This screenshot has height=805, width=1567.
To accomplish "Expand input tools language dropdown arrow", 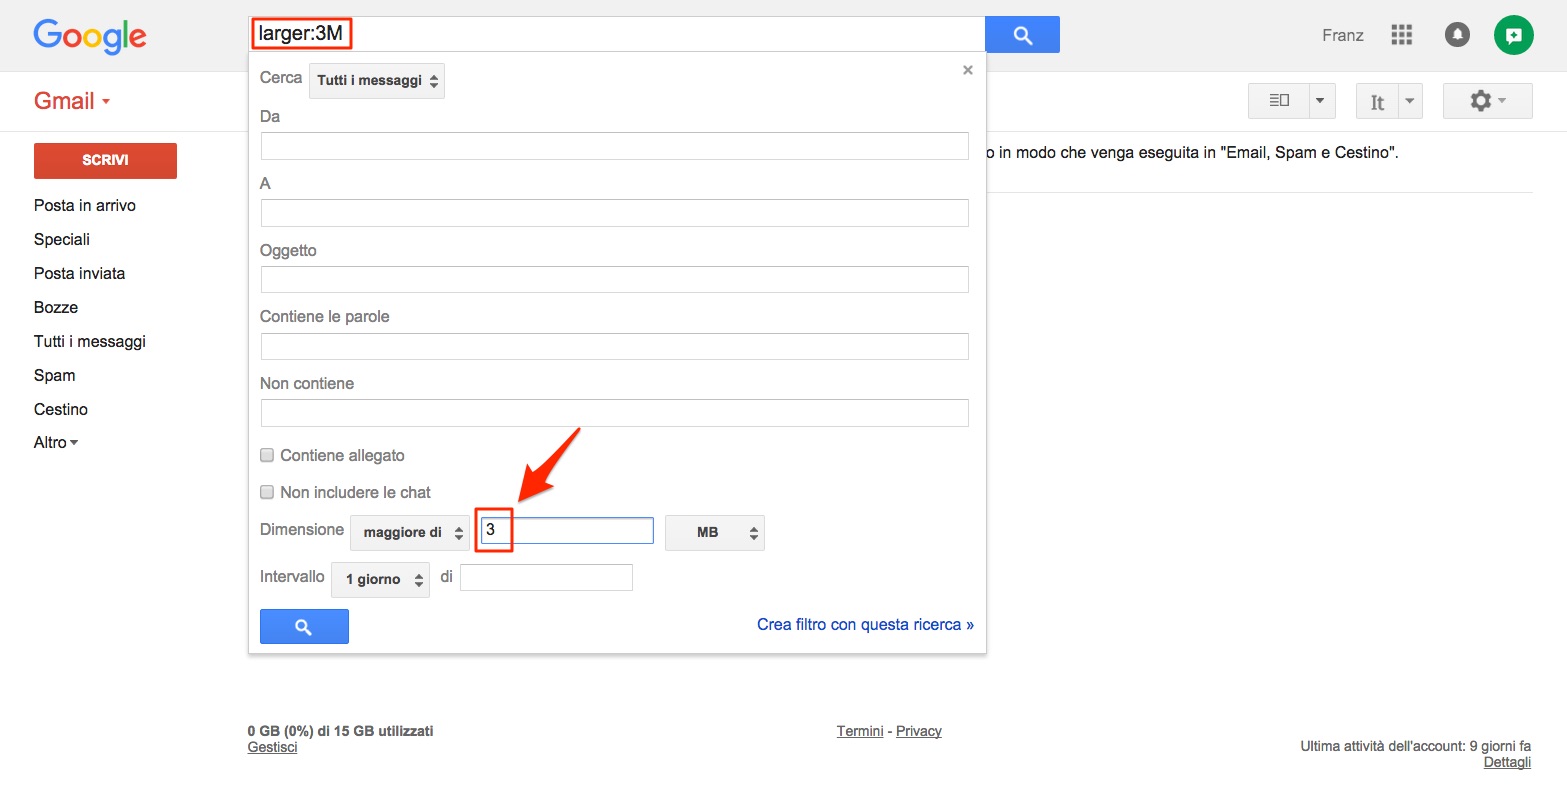I will pos(1410,101).
